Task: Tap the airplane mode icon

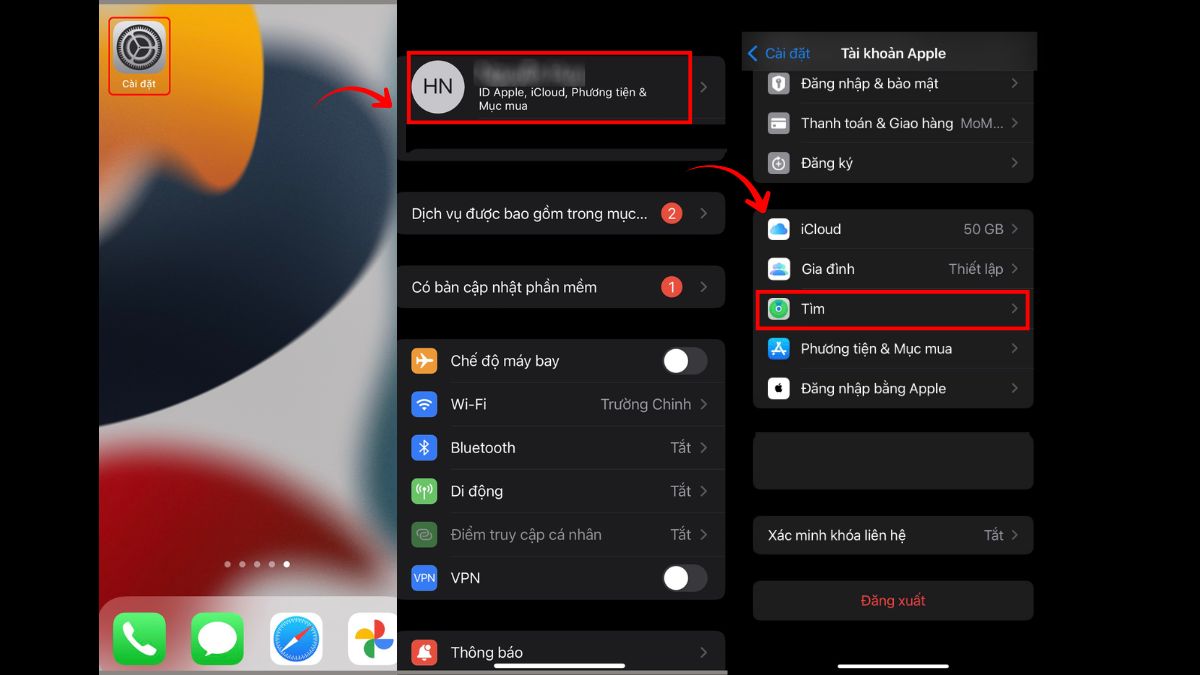Action: click(424, 361)
